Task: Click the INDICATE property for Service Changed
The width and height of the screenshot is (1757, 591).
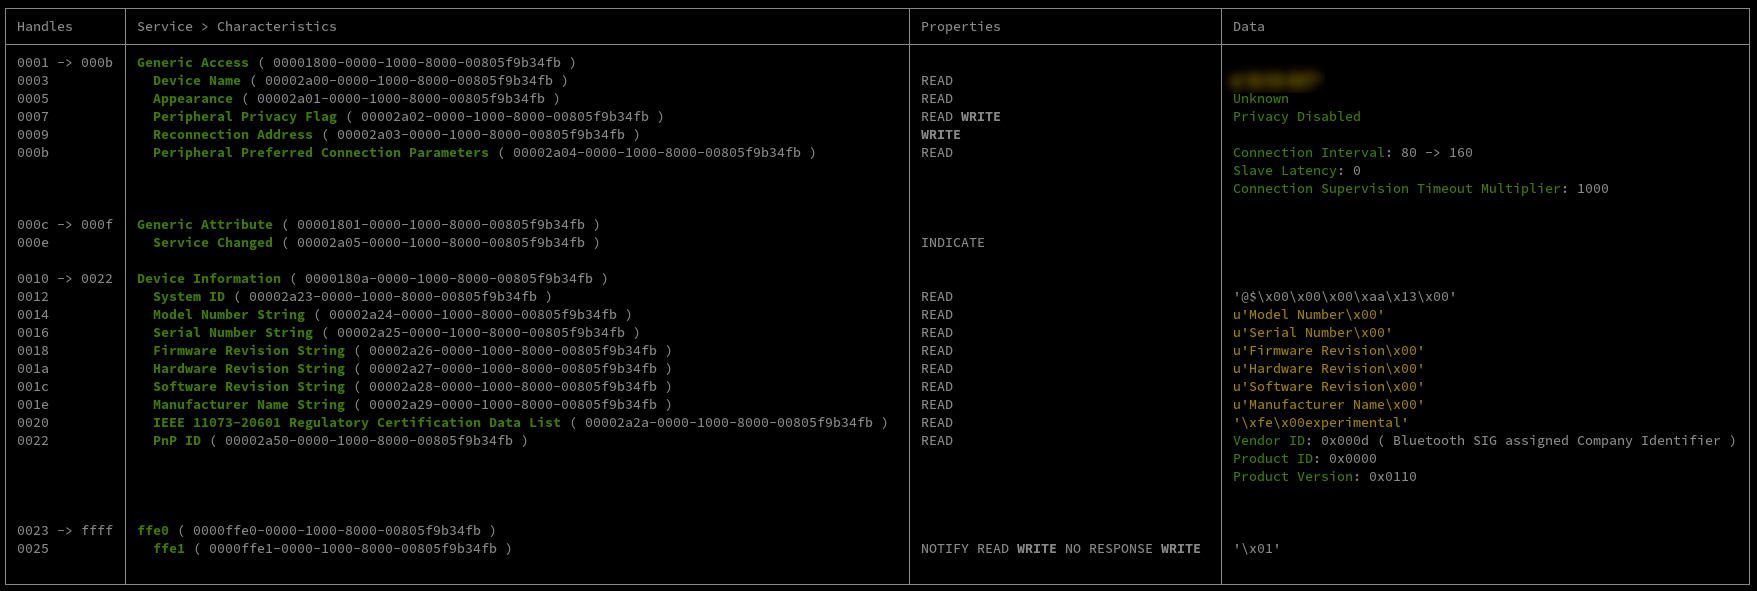Action: click(952, 243)
